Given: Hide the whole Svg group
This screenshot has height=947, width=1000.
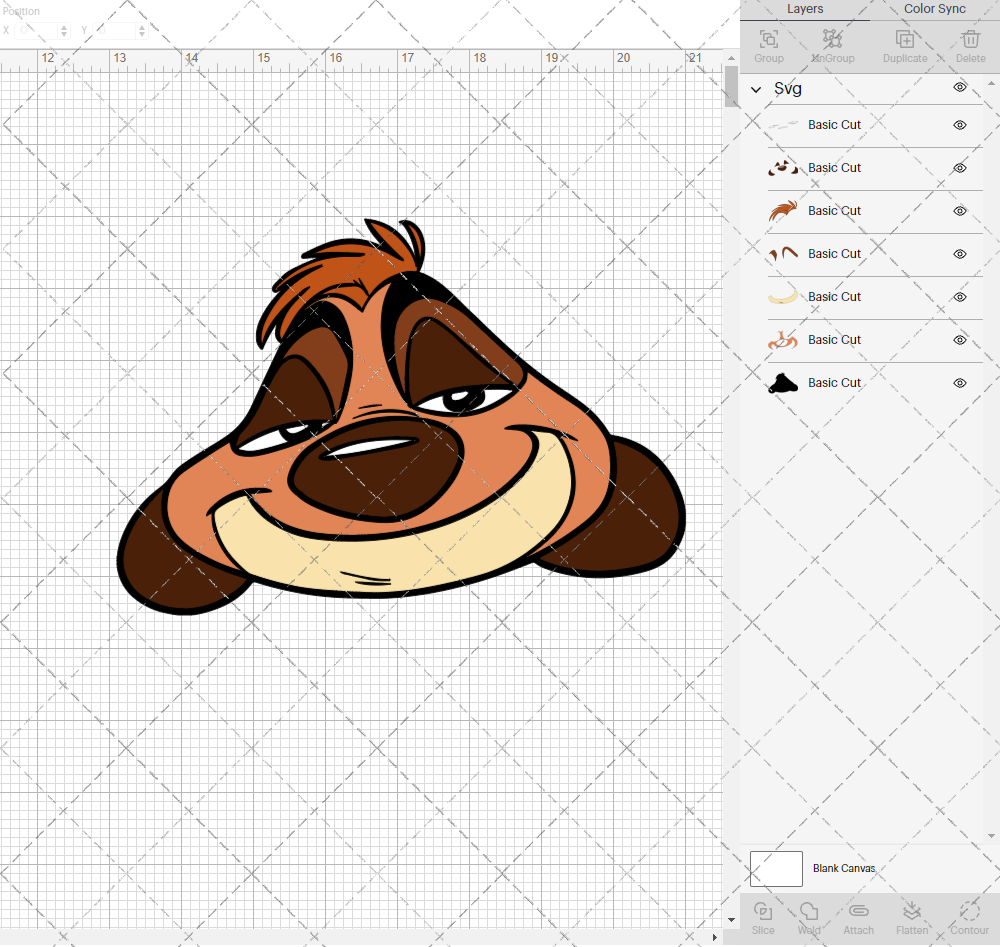Looking at the screenshot, I should pyautogui.click(x=960, y=87).
